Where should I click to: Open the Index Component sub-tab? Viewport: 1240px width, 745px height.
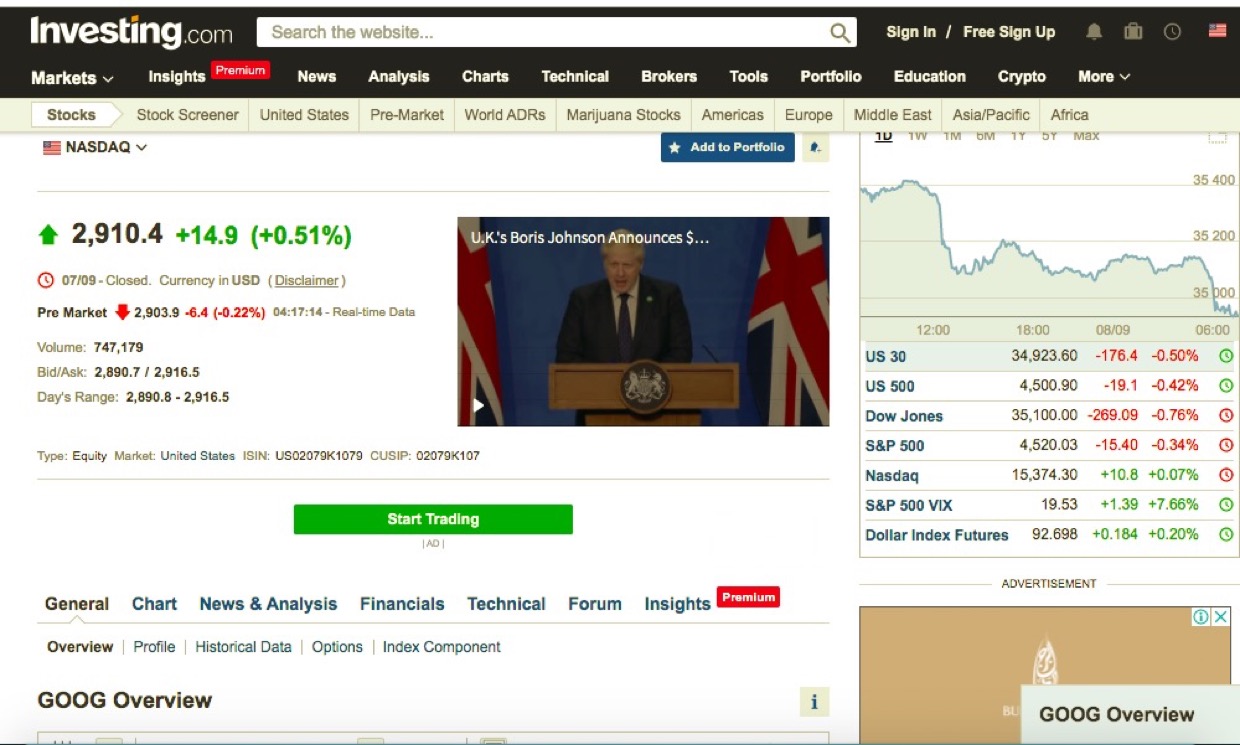coord(441,647)
